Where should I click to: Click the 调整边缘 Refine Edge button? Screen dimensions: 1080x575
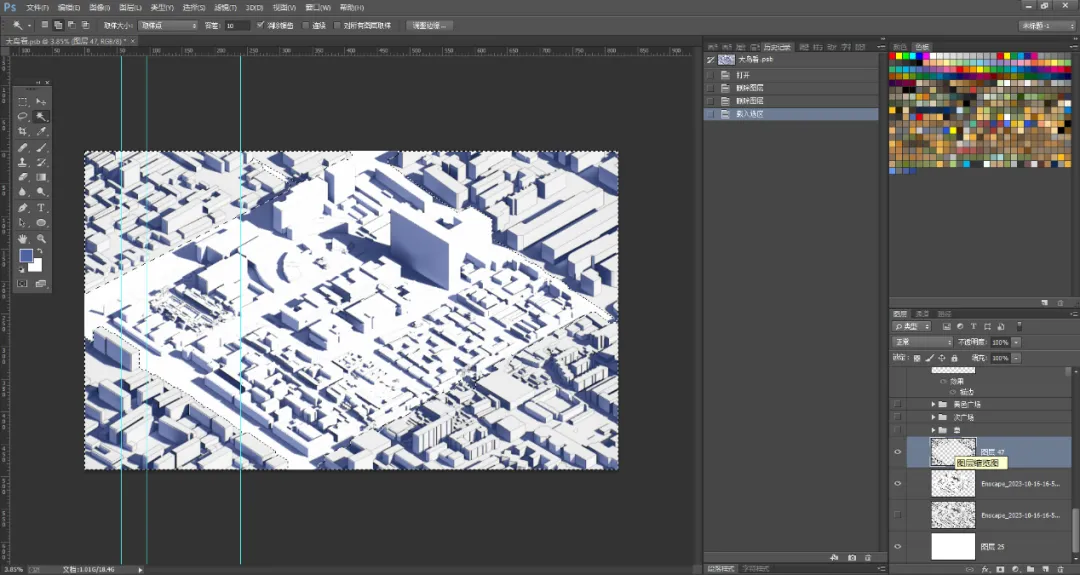pyautogui.click(x=430, y=25)
